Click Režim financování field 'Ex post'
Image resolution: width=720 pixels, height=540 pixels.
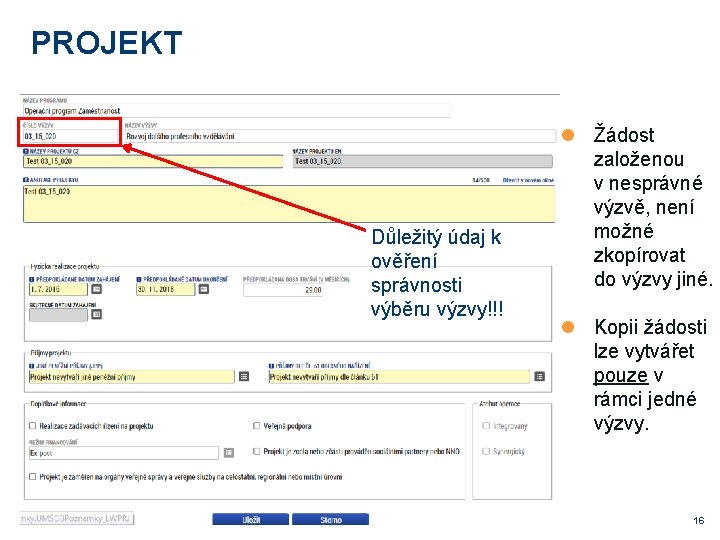[124, 453]
